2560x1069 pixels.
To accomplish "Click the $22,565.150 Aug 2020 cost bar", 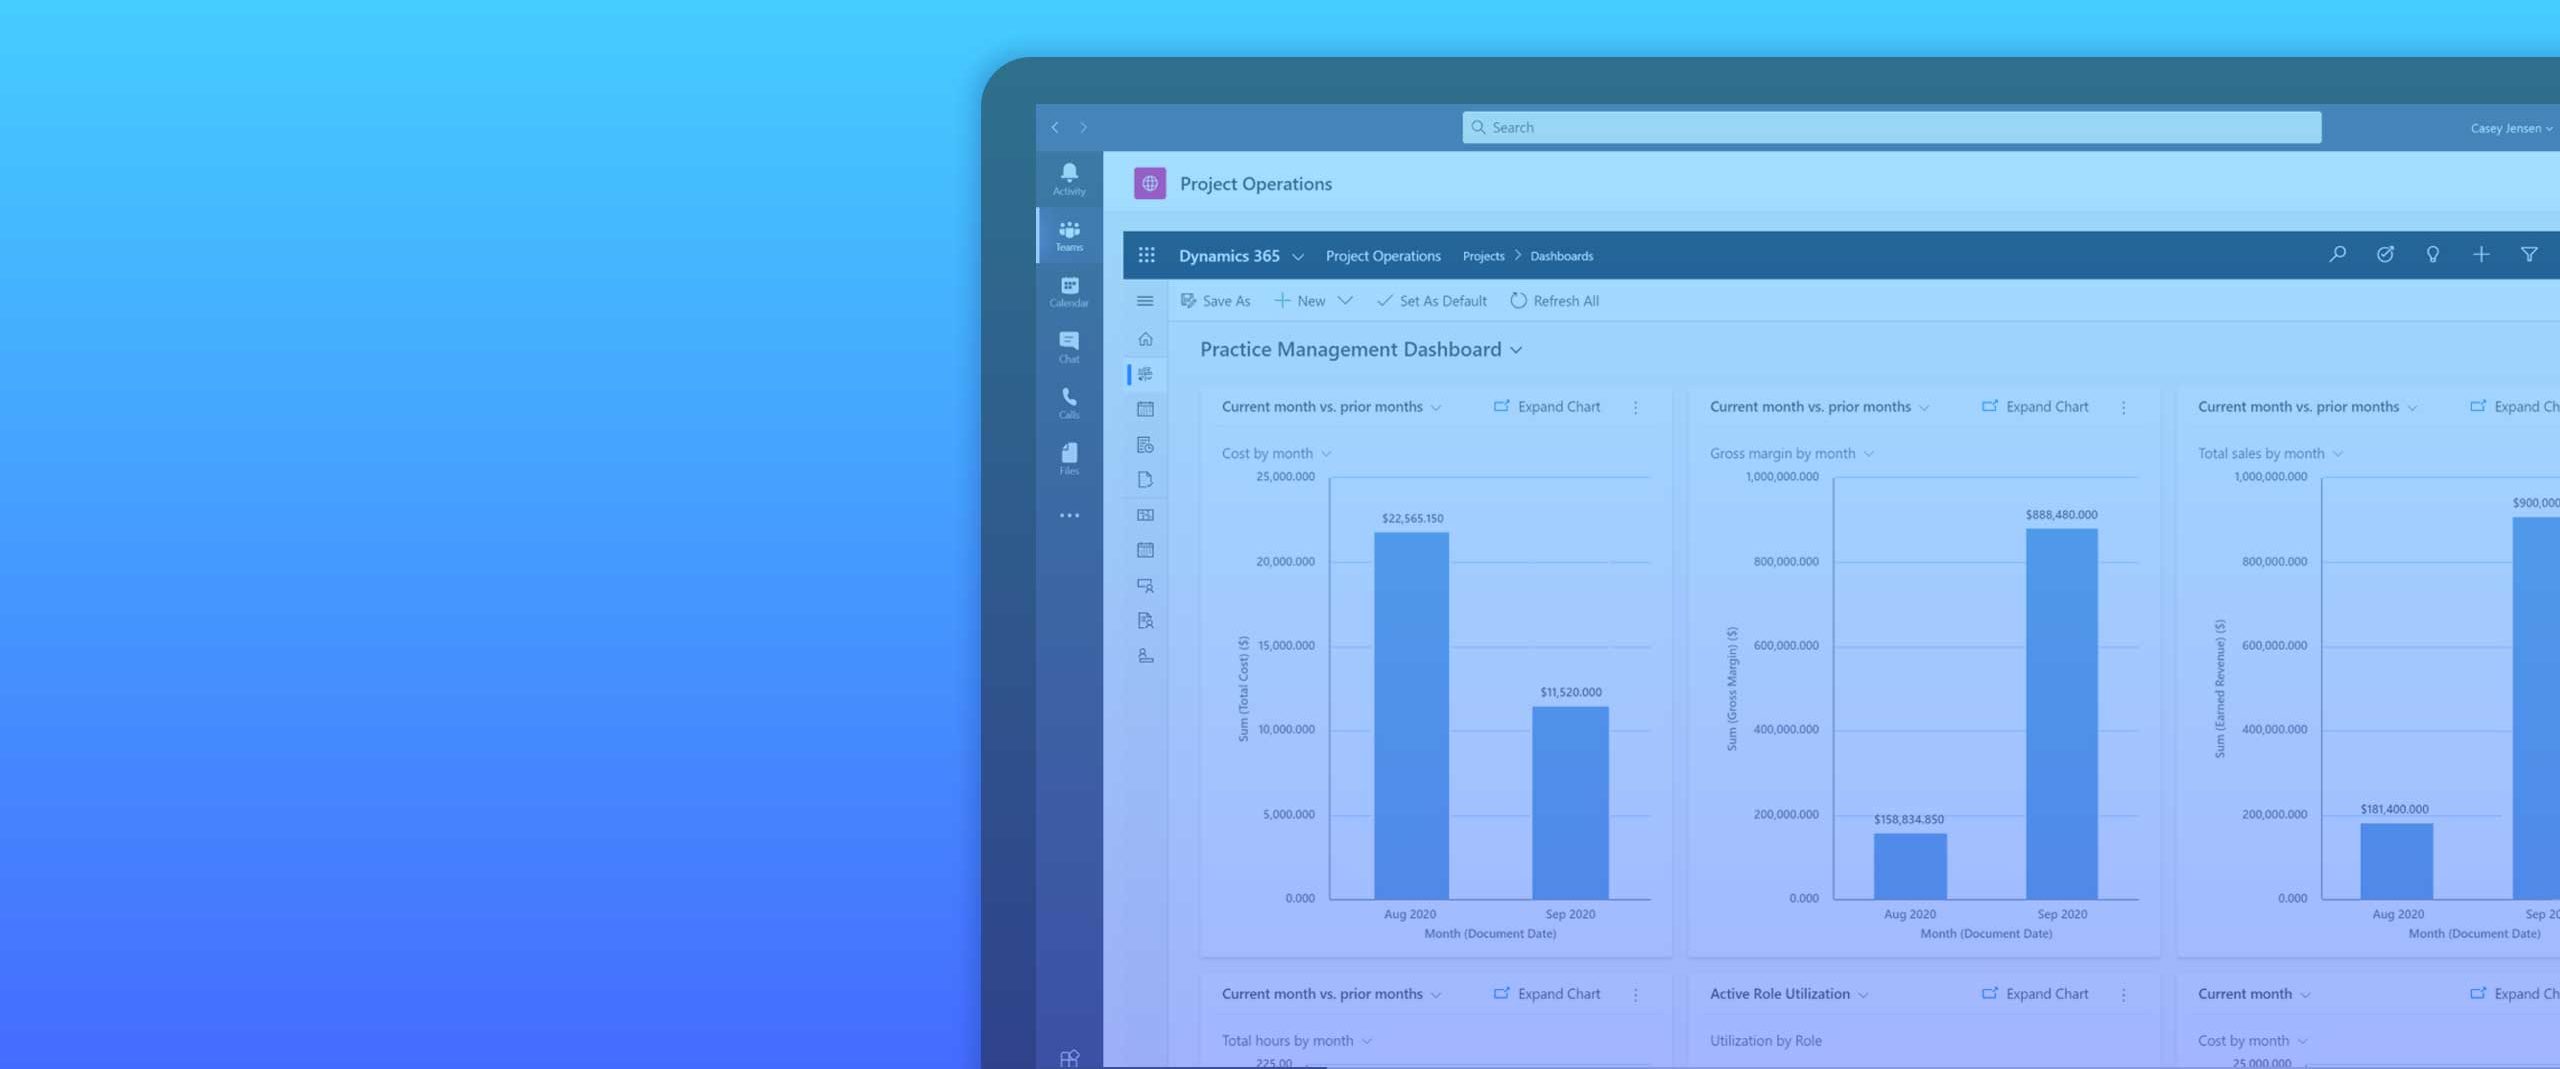I will [1411, 715].
